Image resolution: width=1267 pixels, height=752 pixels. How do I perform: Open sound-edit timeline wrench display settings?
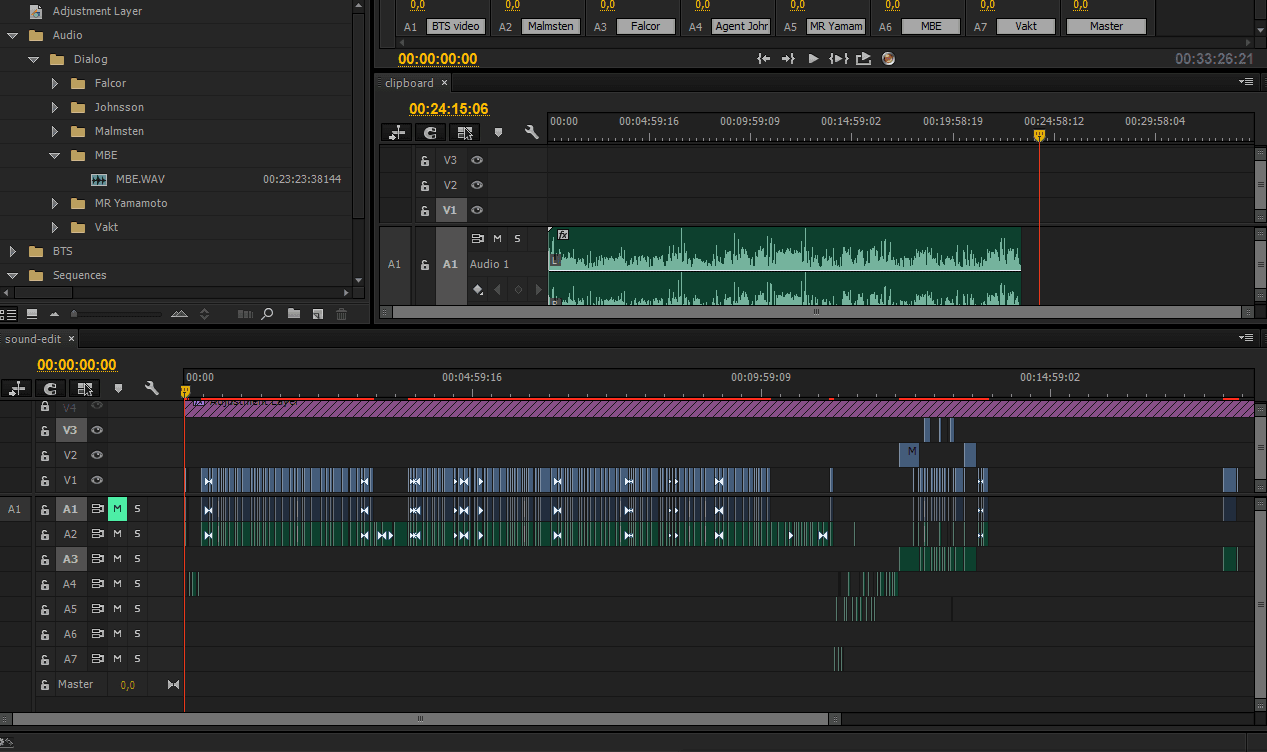click(x=152, y=388)
